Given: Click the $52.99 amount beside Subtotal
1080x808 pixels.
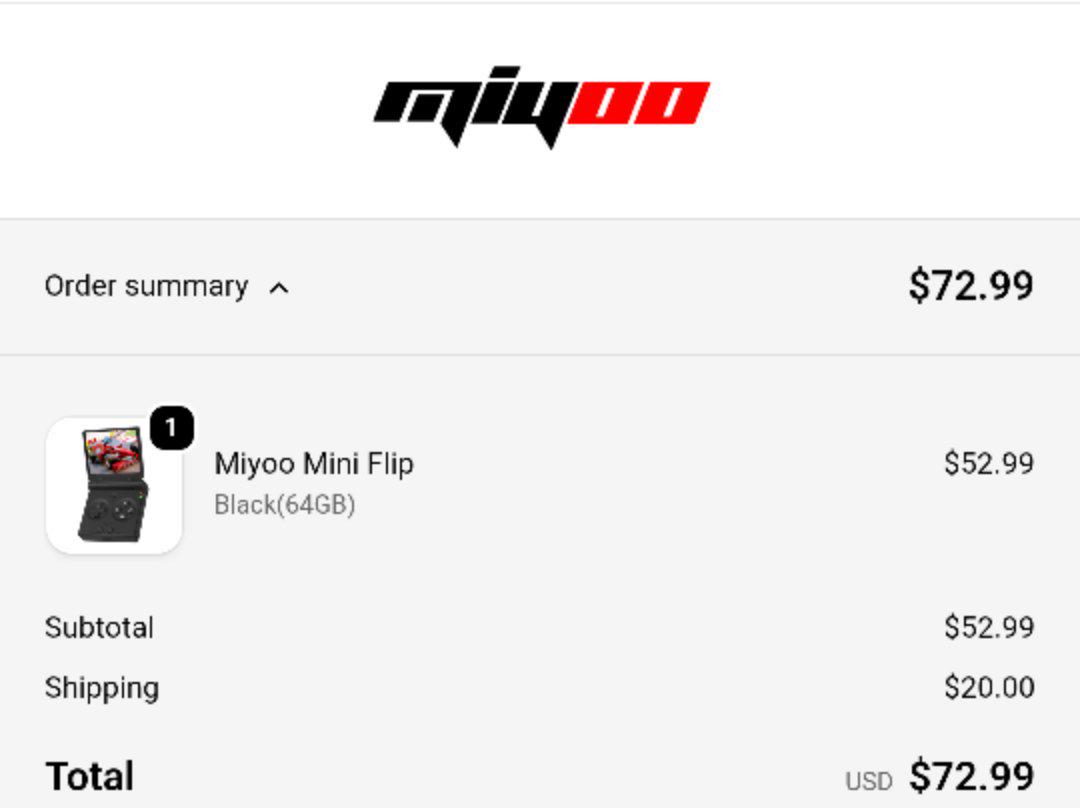Looking at the screenshot, I should [x=988, y=628].
